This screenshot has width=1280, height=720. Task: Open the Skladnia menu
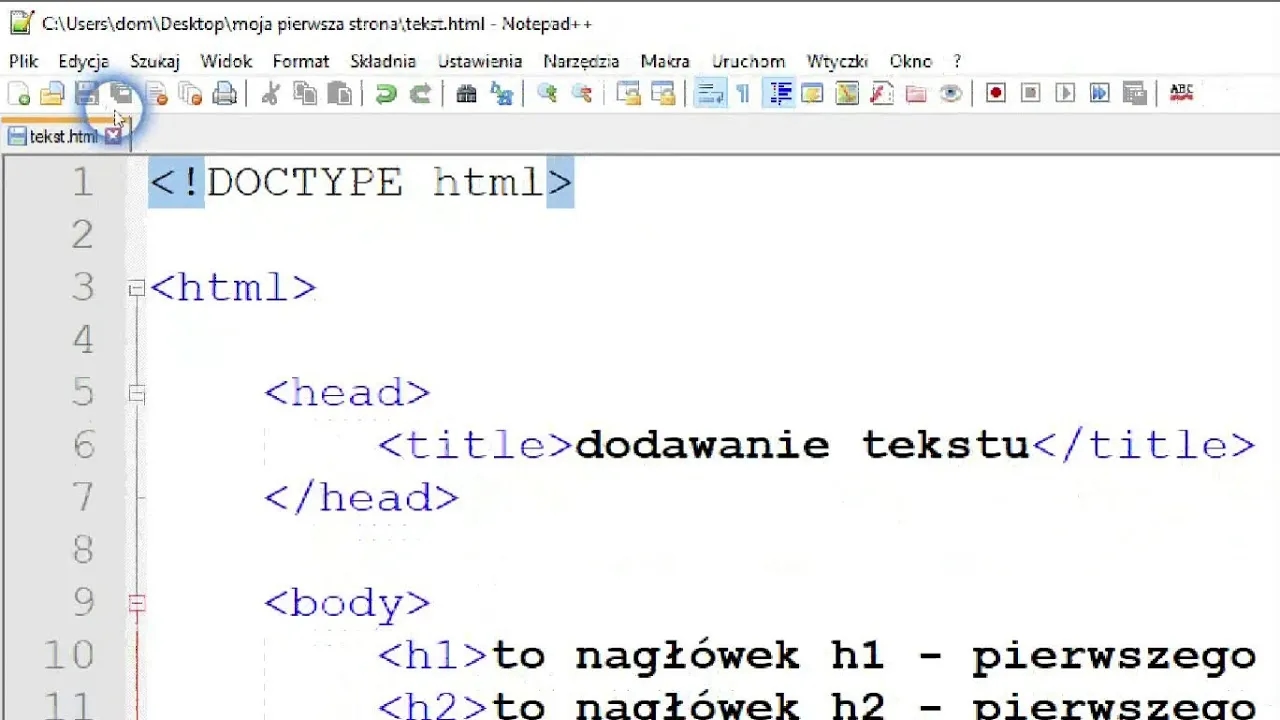point(383,61)
